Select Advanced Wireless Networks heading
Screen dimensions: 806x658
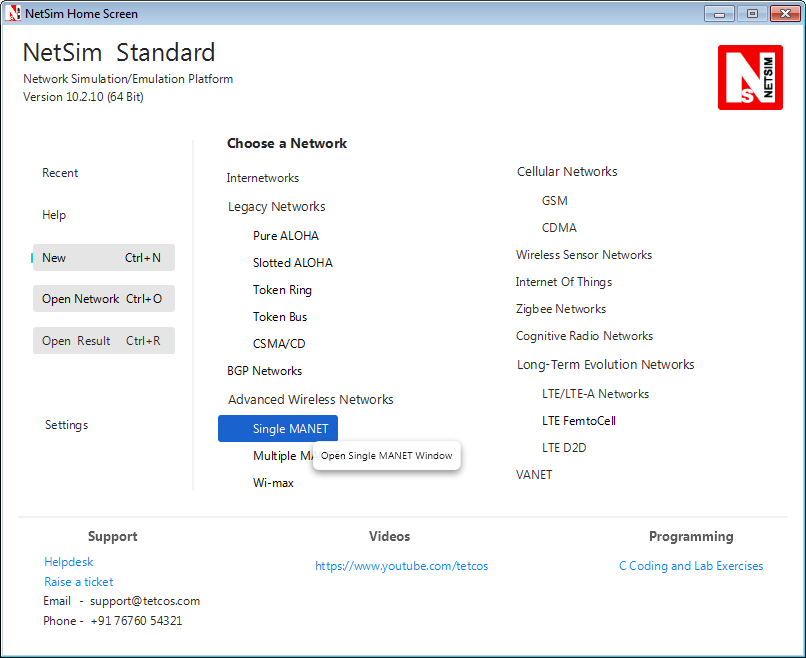(310, 399)
